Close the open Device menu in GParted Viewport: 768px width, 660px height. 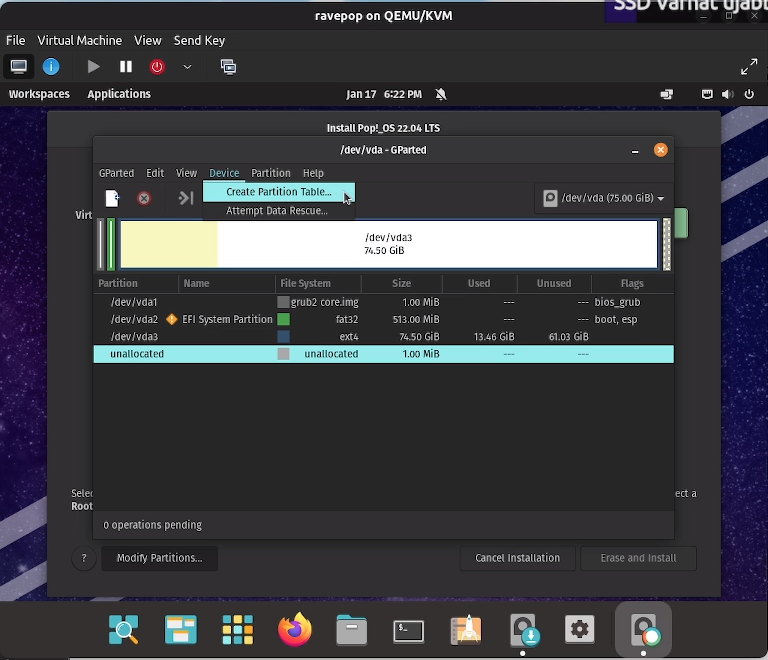[224, 173]
